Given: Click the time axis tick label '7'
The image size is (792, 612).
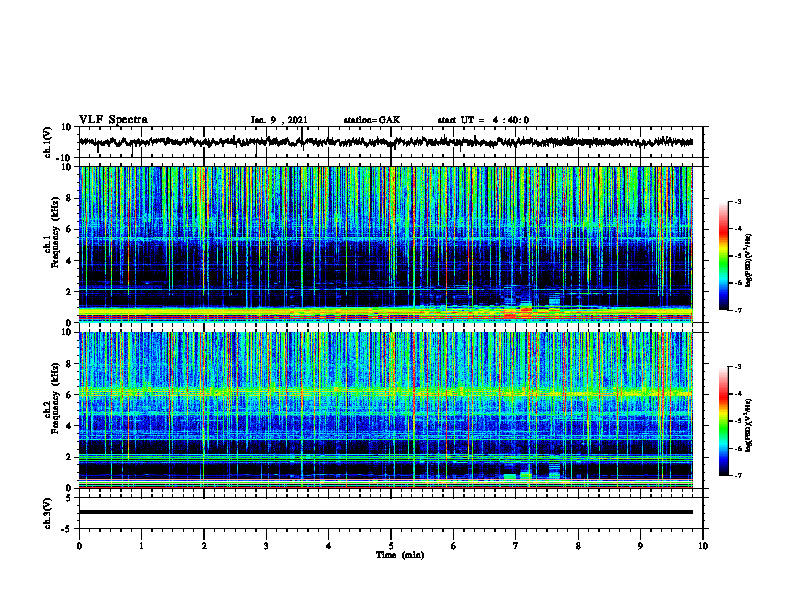Looking at the screenshot, I should coord(516,545).
